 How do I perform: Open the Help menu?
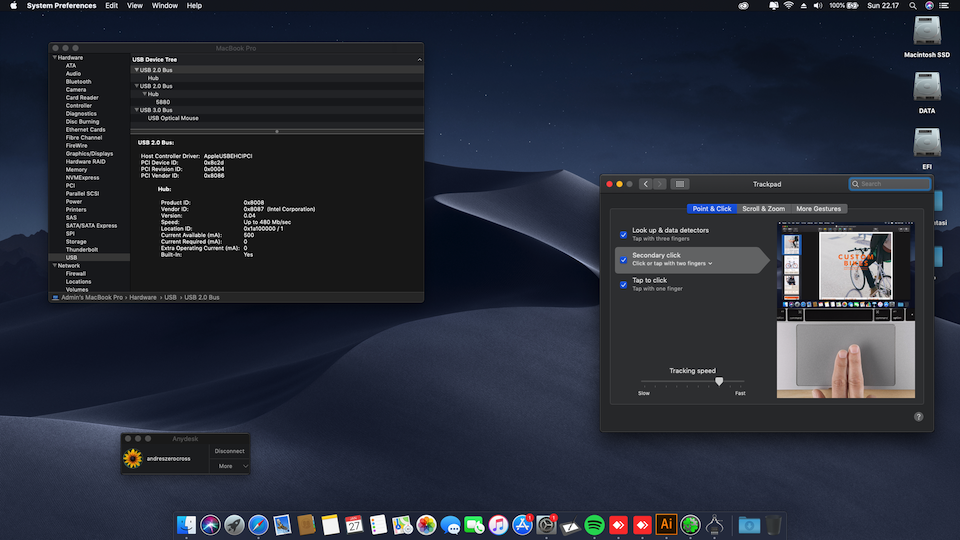click(x=194, y=6)
